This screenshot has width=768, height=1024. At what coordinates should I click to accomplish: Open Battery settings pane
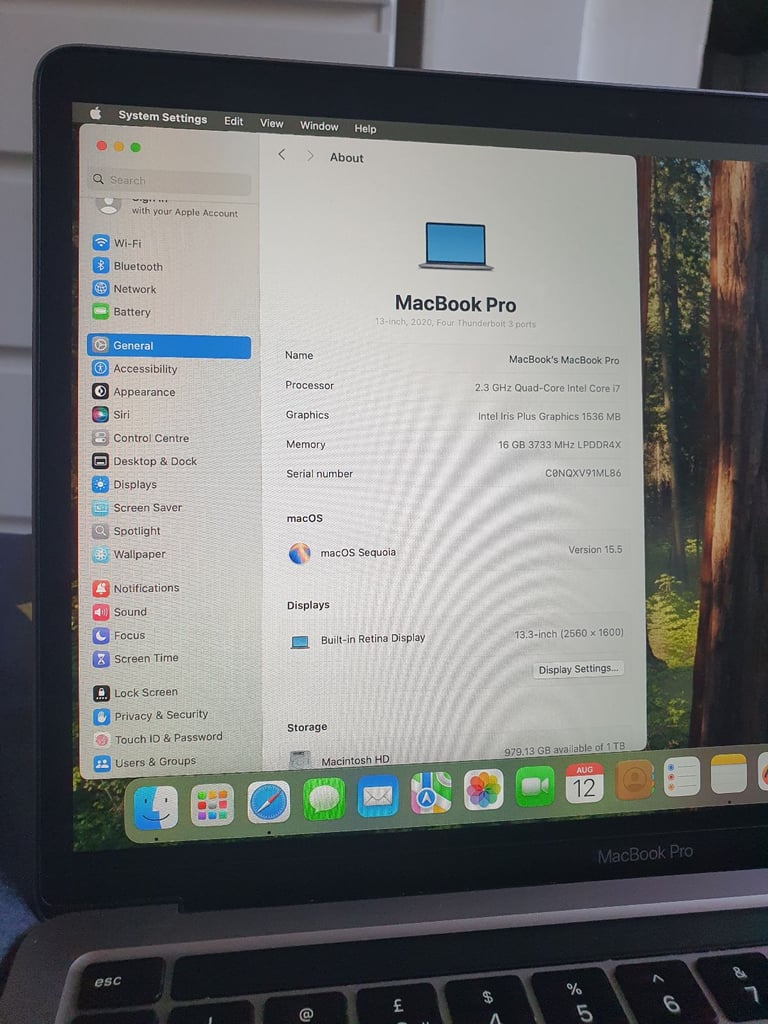121,312
